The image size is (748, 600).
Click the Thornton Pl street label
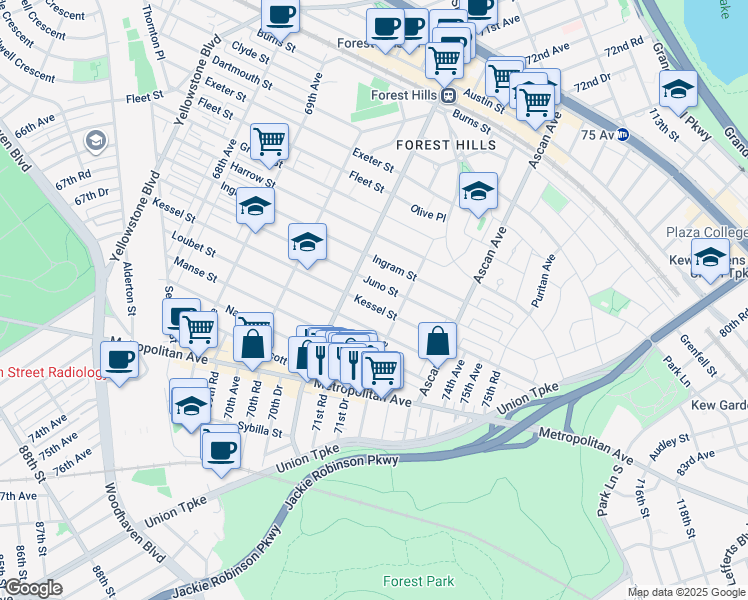(x=153, y=32)
